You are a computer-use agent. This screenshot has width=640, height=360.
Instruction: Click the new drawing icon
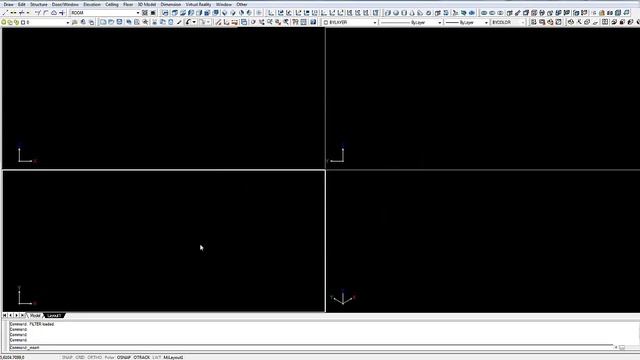click(x=103, y=22)
